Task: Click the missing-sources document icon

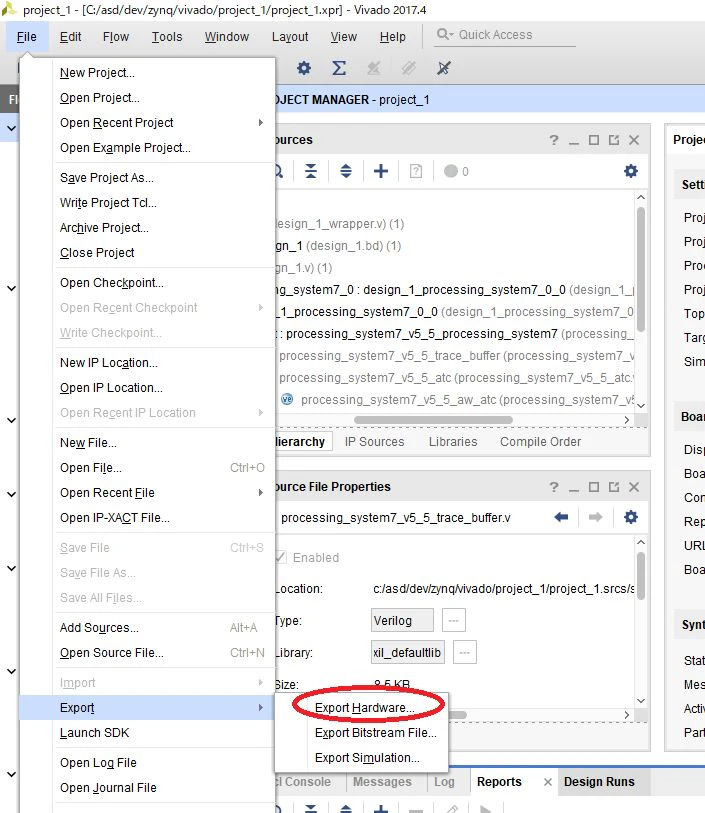Action: tap(416, 171)
